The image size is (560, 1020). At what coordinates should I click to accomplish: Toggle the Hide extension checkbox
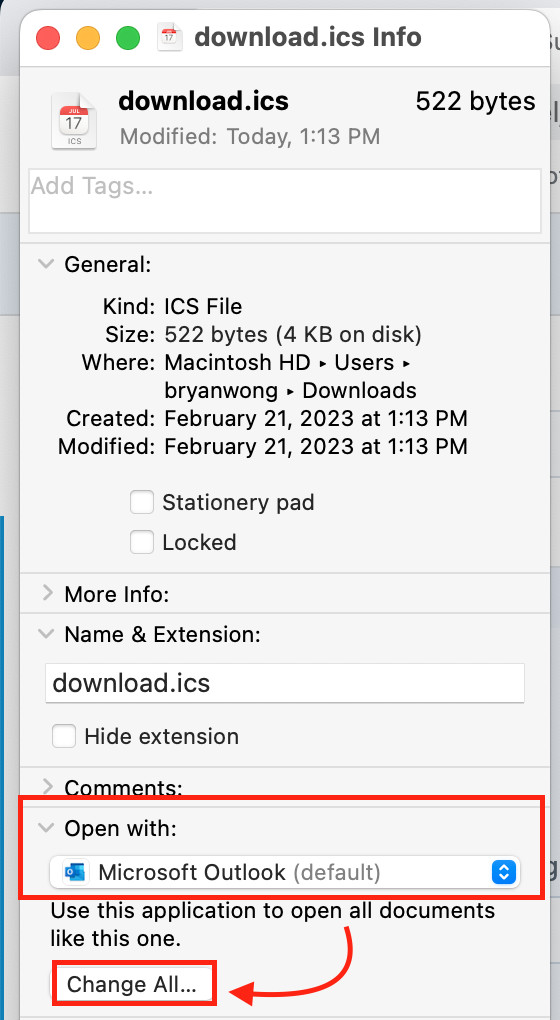64,736
